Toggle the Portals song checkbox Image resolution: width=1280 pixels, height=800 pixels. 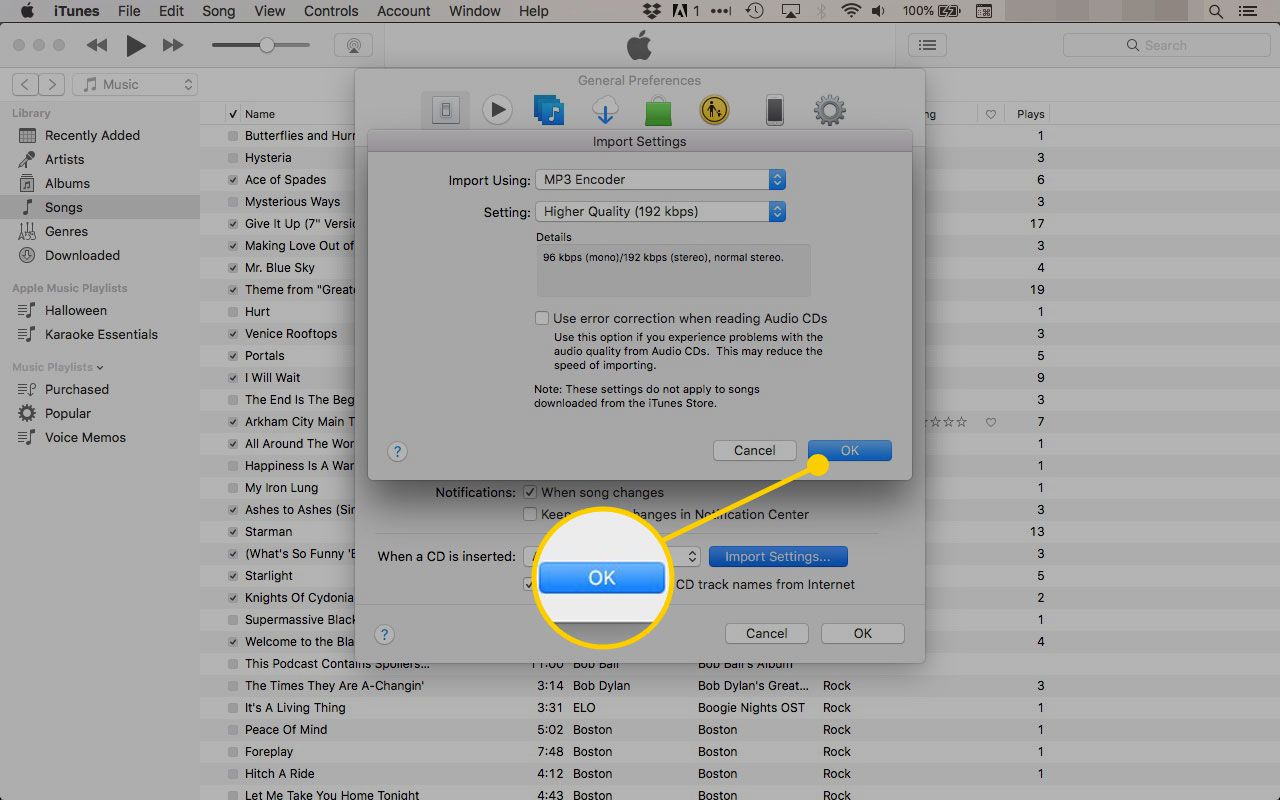(x=233, y=356)
